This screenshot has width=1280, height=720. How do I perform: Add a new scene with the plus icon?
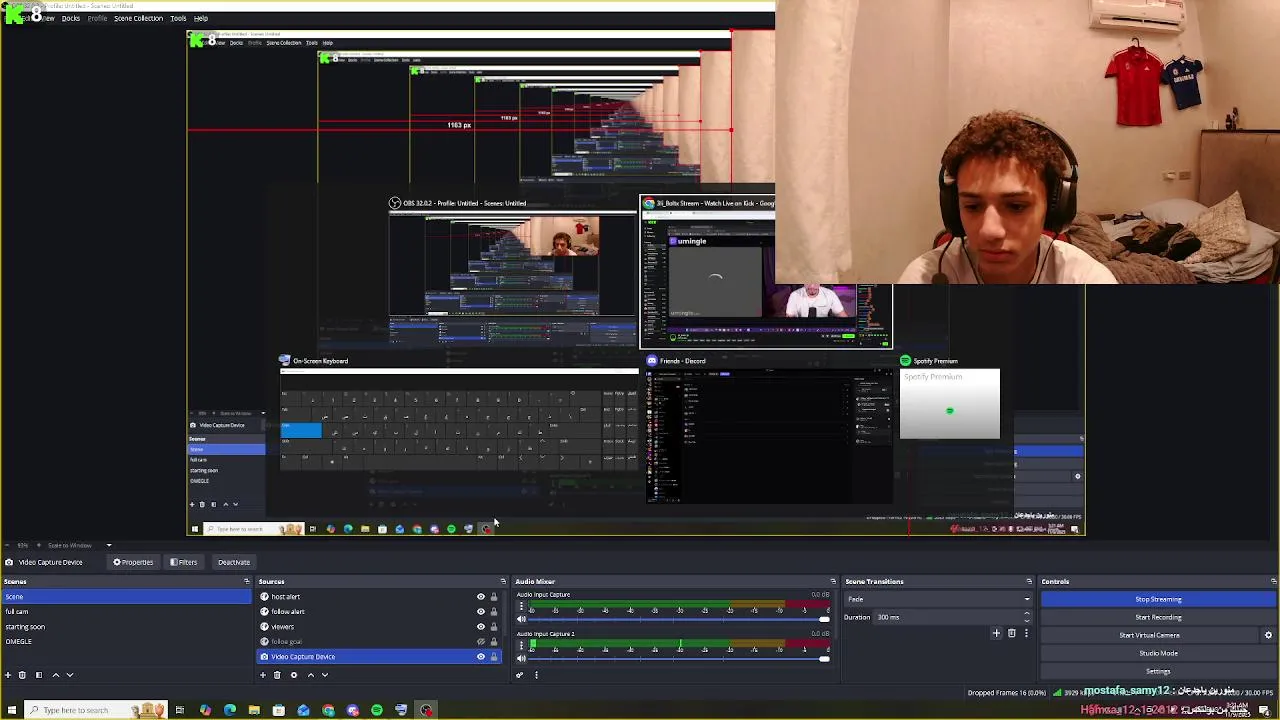tap(8, 675)
